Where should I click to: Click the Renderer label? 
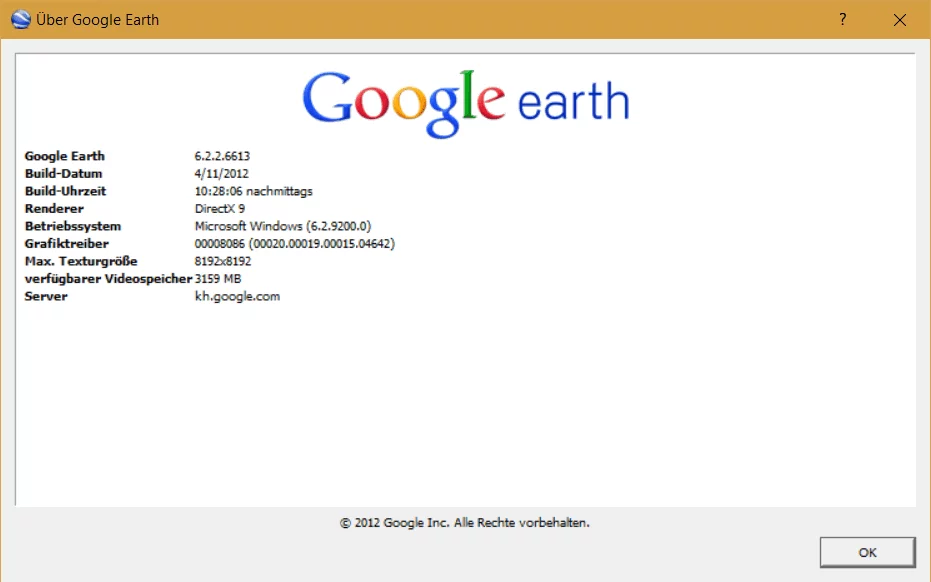(54, 208)
